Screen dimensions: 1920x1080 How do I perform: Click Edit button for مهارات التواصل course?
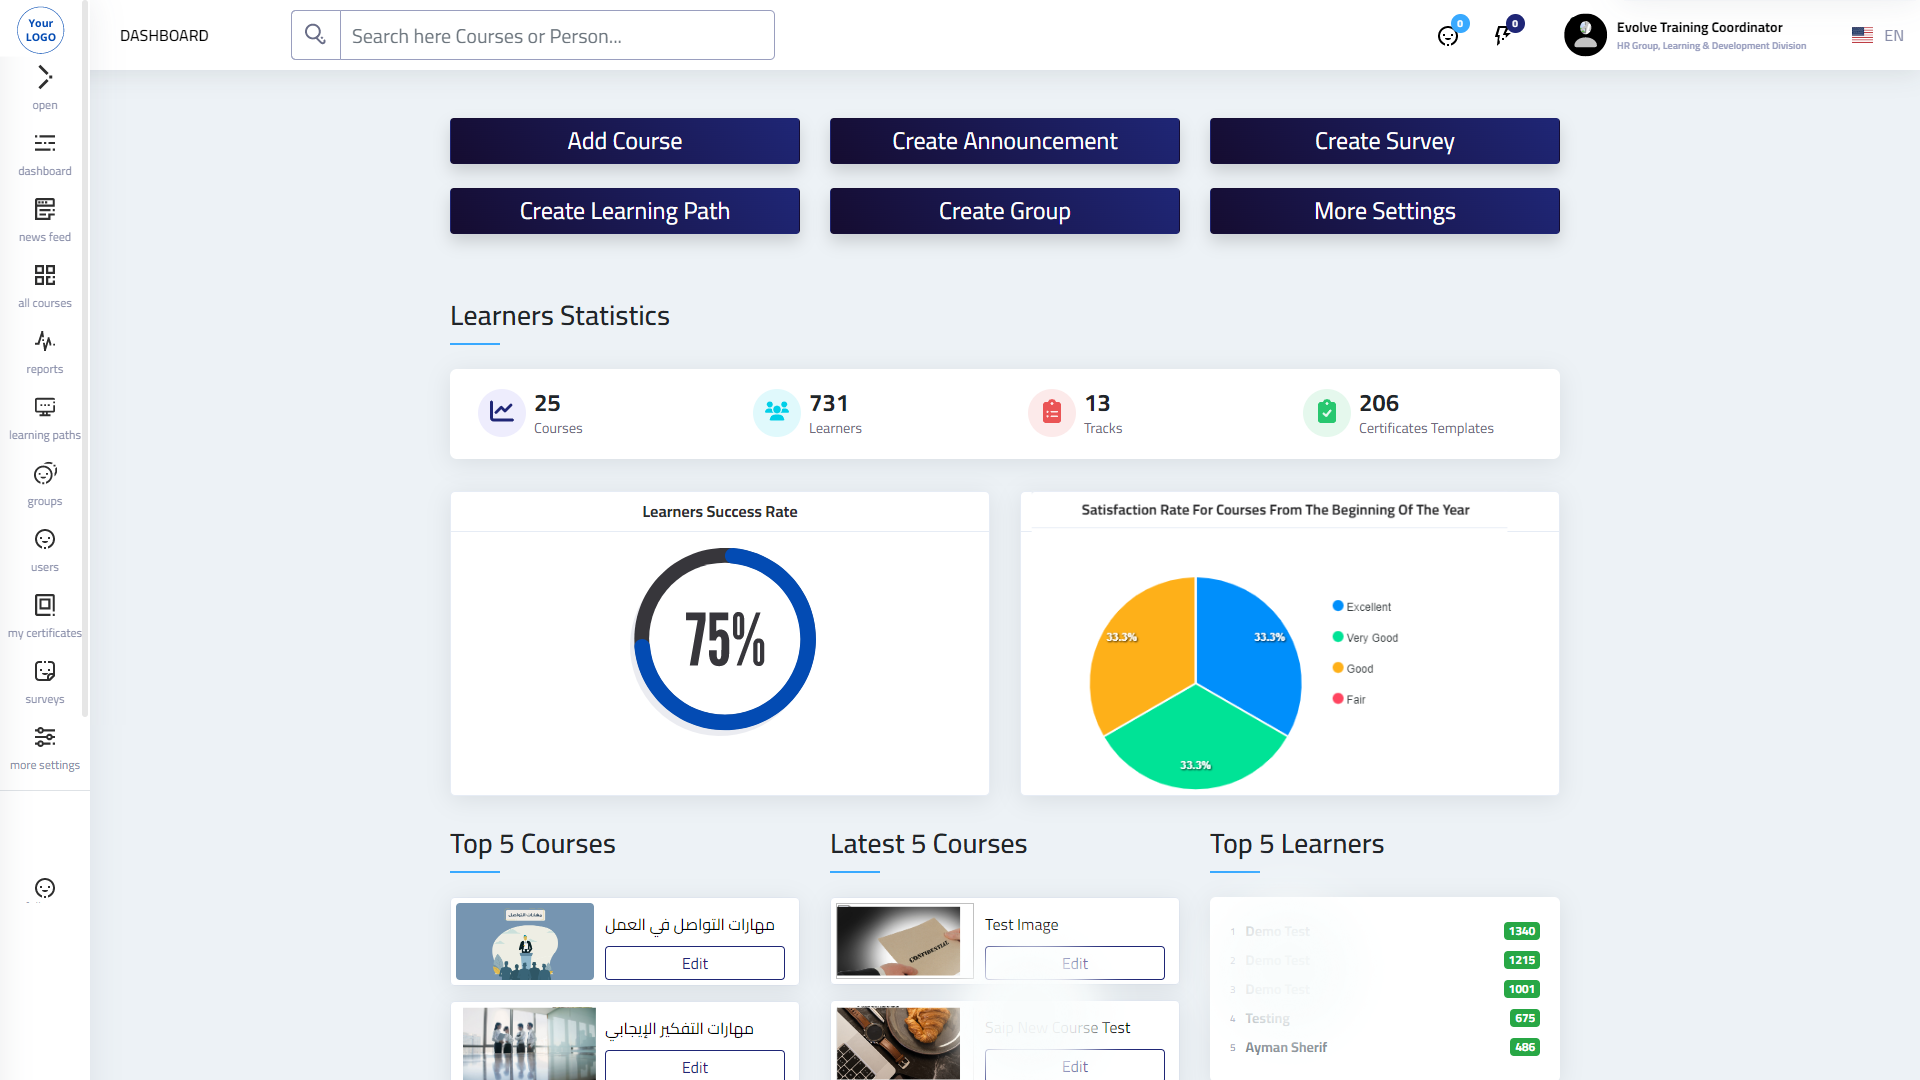coord(695,963)
